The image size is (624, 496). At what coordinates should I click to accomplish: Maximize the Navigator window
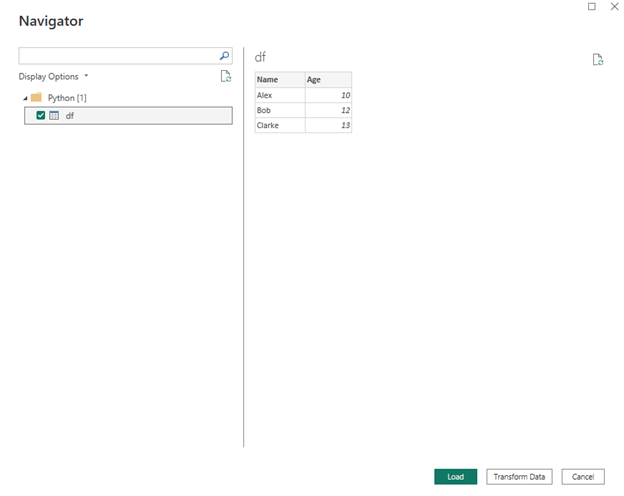tap(591, 7)
